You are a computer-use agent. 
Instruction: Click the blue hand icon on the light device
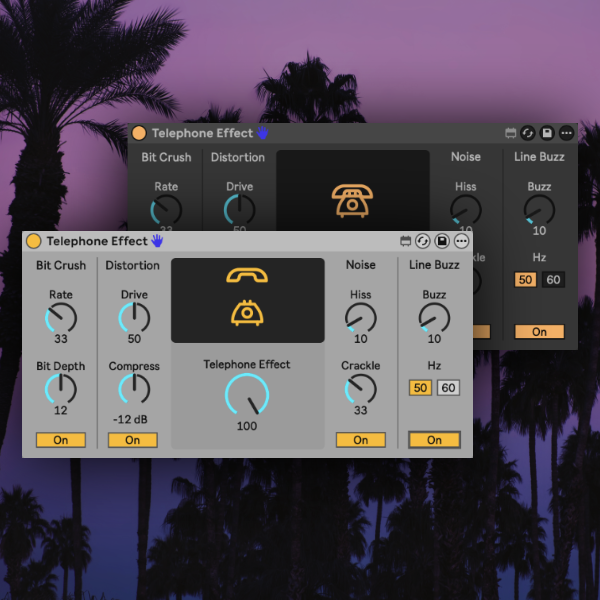[x=157, y=241]
